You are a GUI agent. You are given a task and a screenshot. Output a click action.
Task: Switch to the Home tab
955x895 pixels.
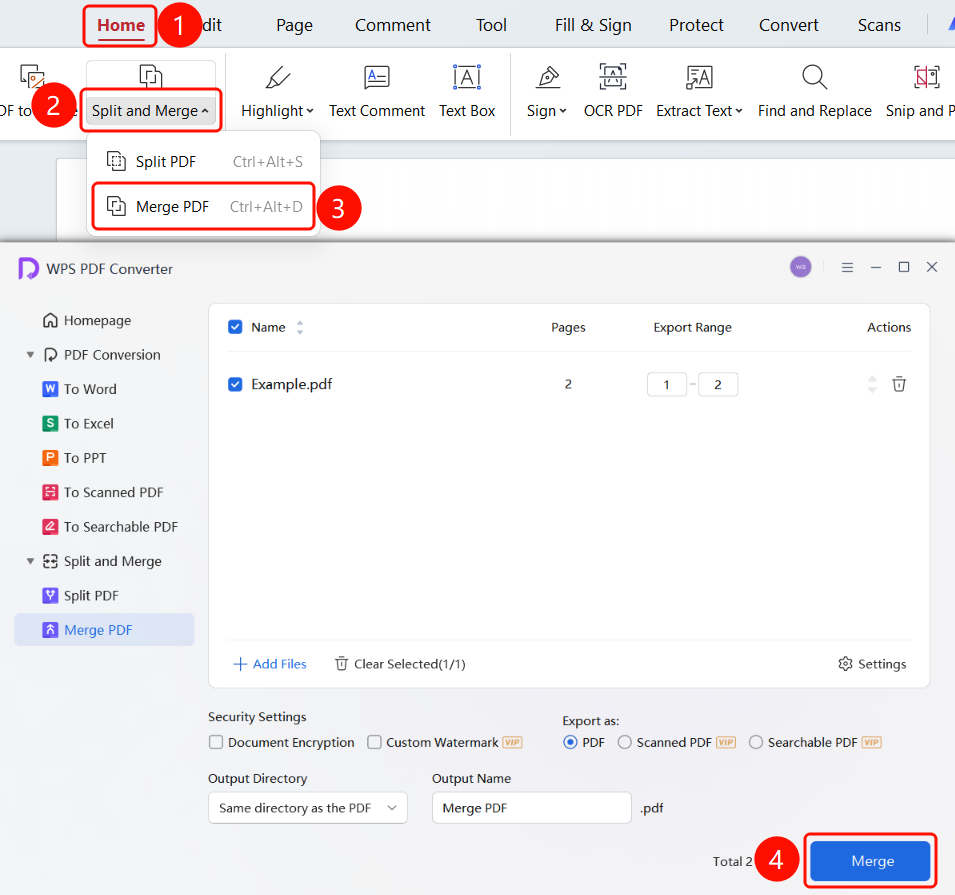coord(121,25)
